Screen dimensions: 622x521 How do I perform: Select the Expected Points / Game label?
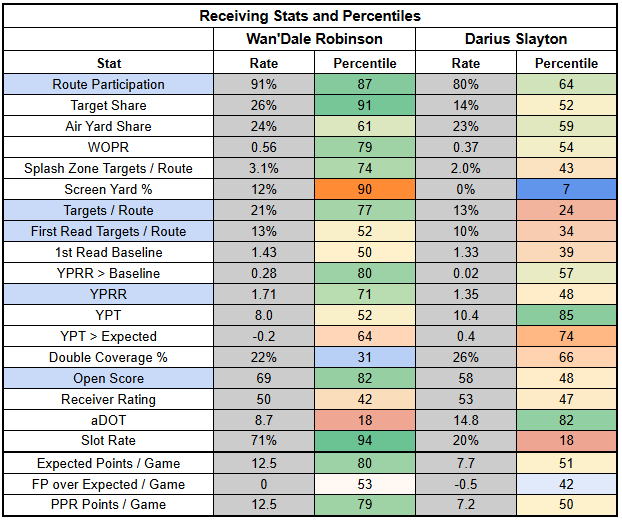tap(109, 463)
